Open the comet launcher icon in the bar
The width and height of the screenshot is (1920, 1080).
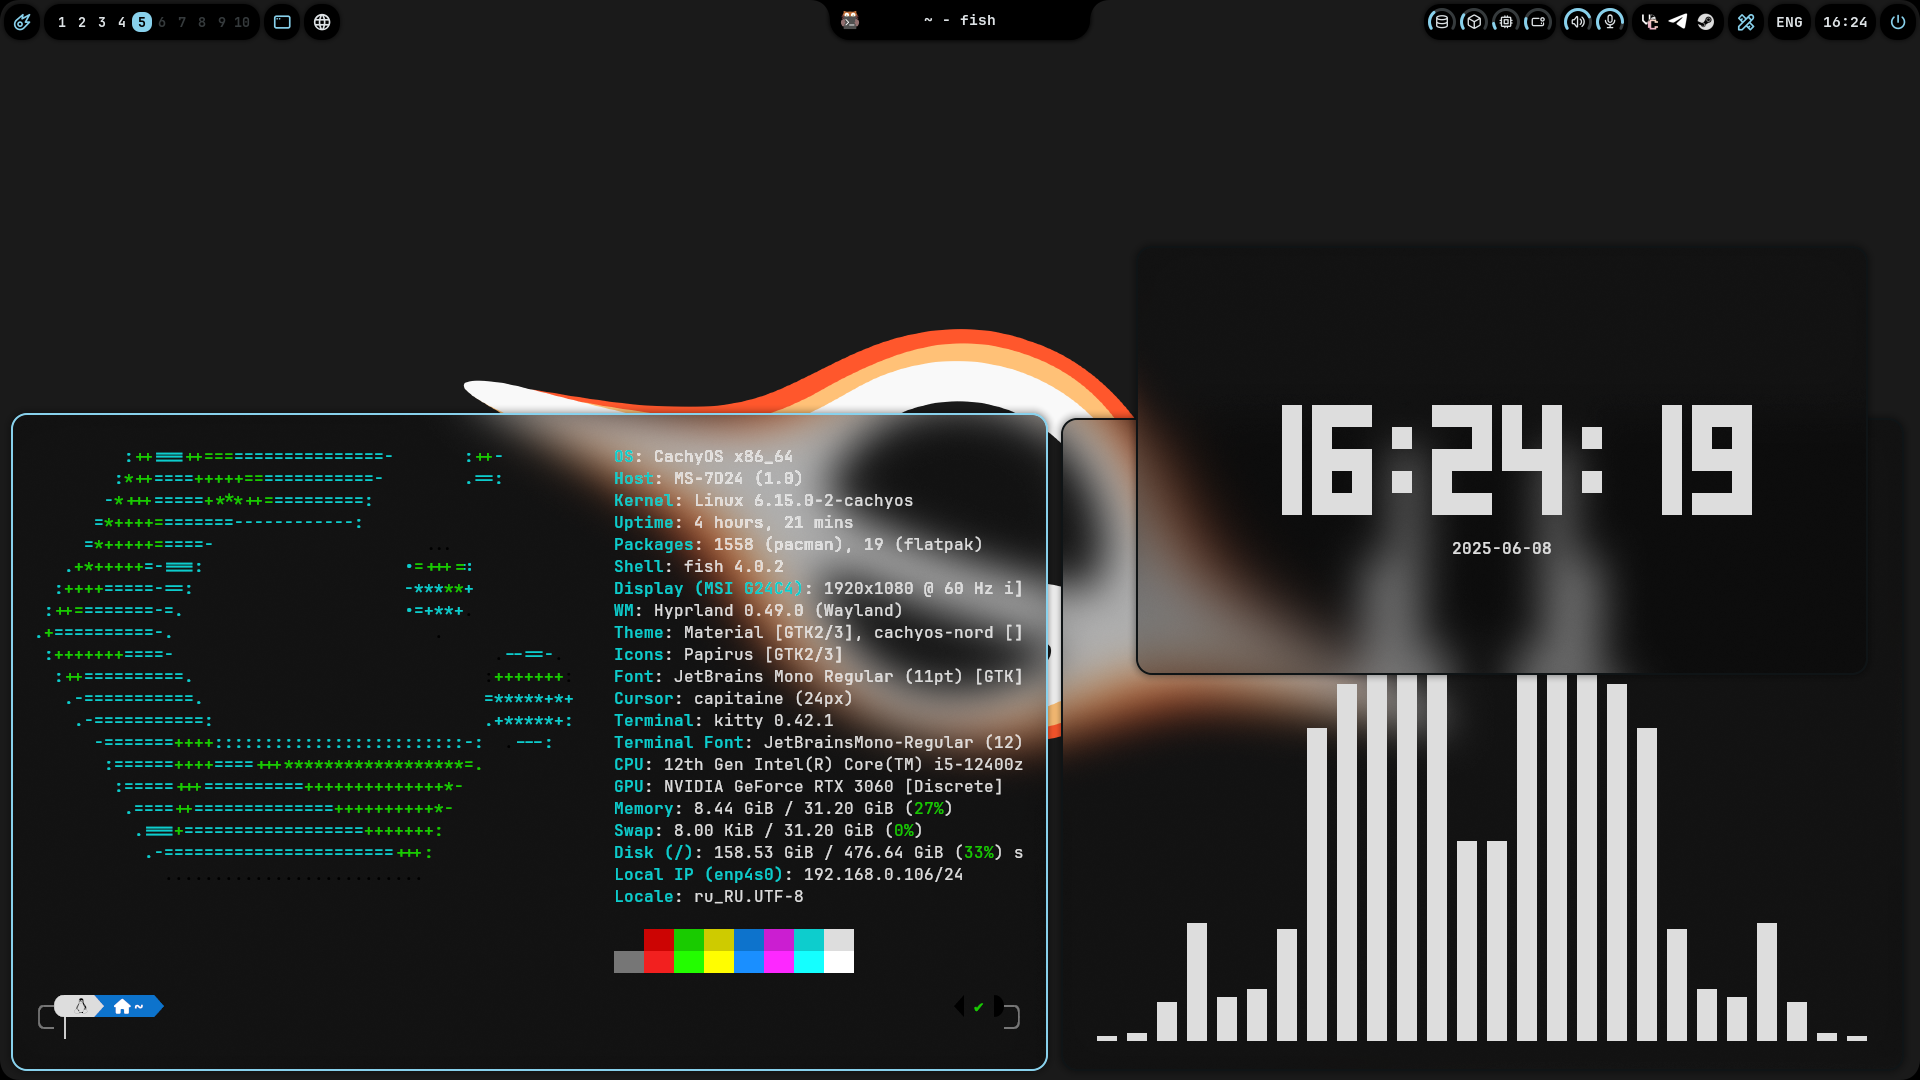(x=22, y=22)
